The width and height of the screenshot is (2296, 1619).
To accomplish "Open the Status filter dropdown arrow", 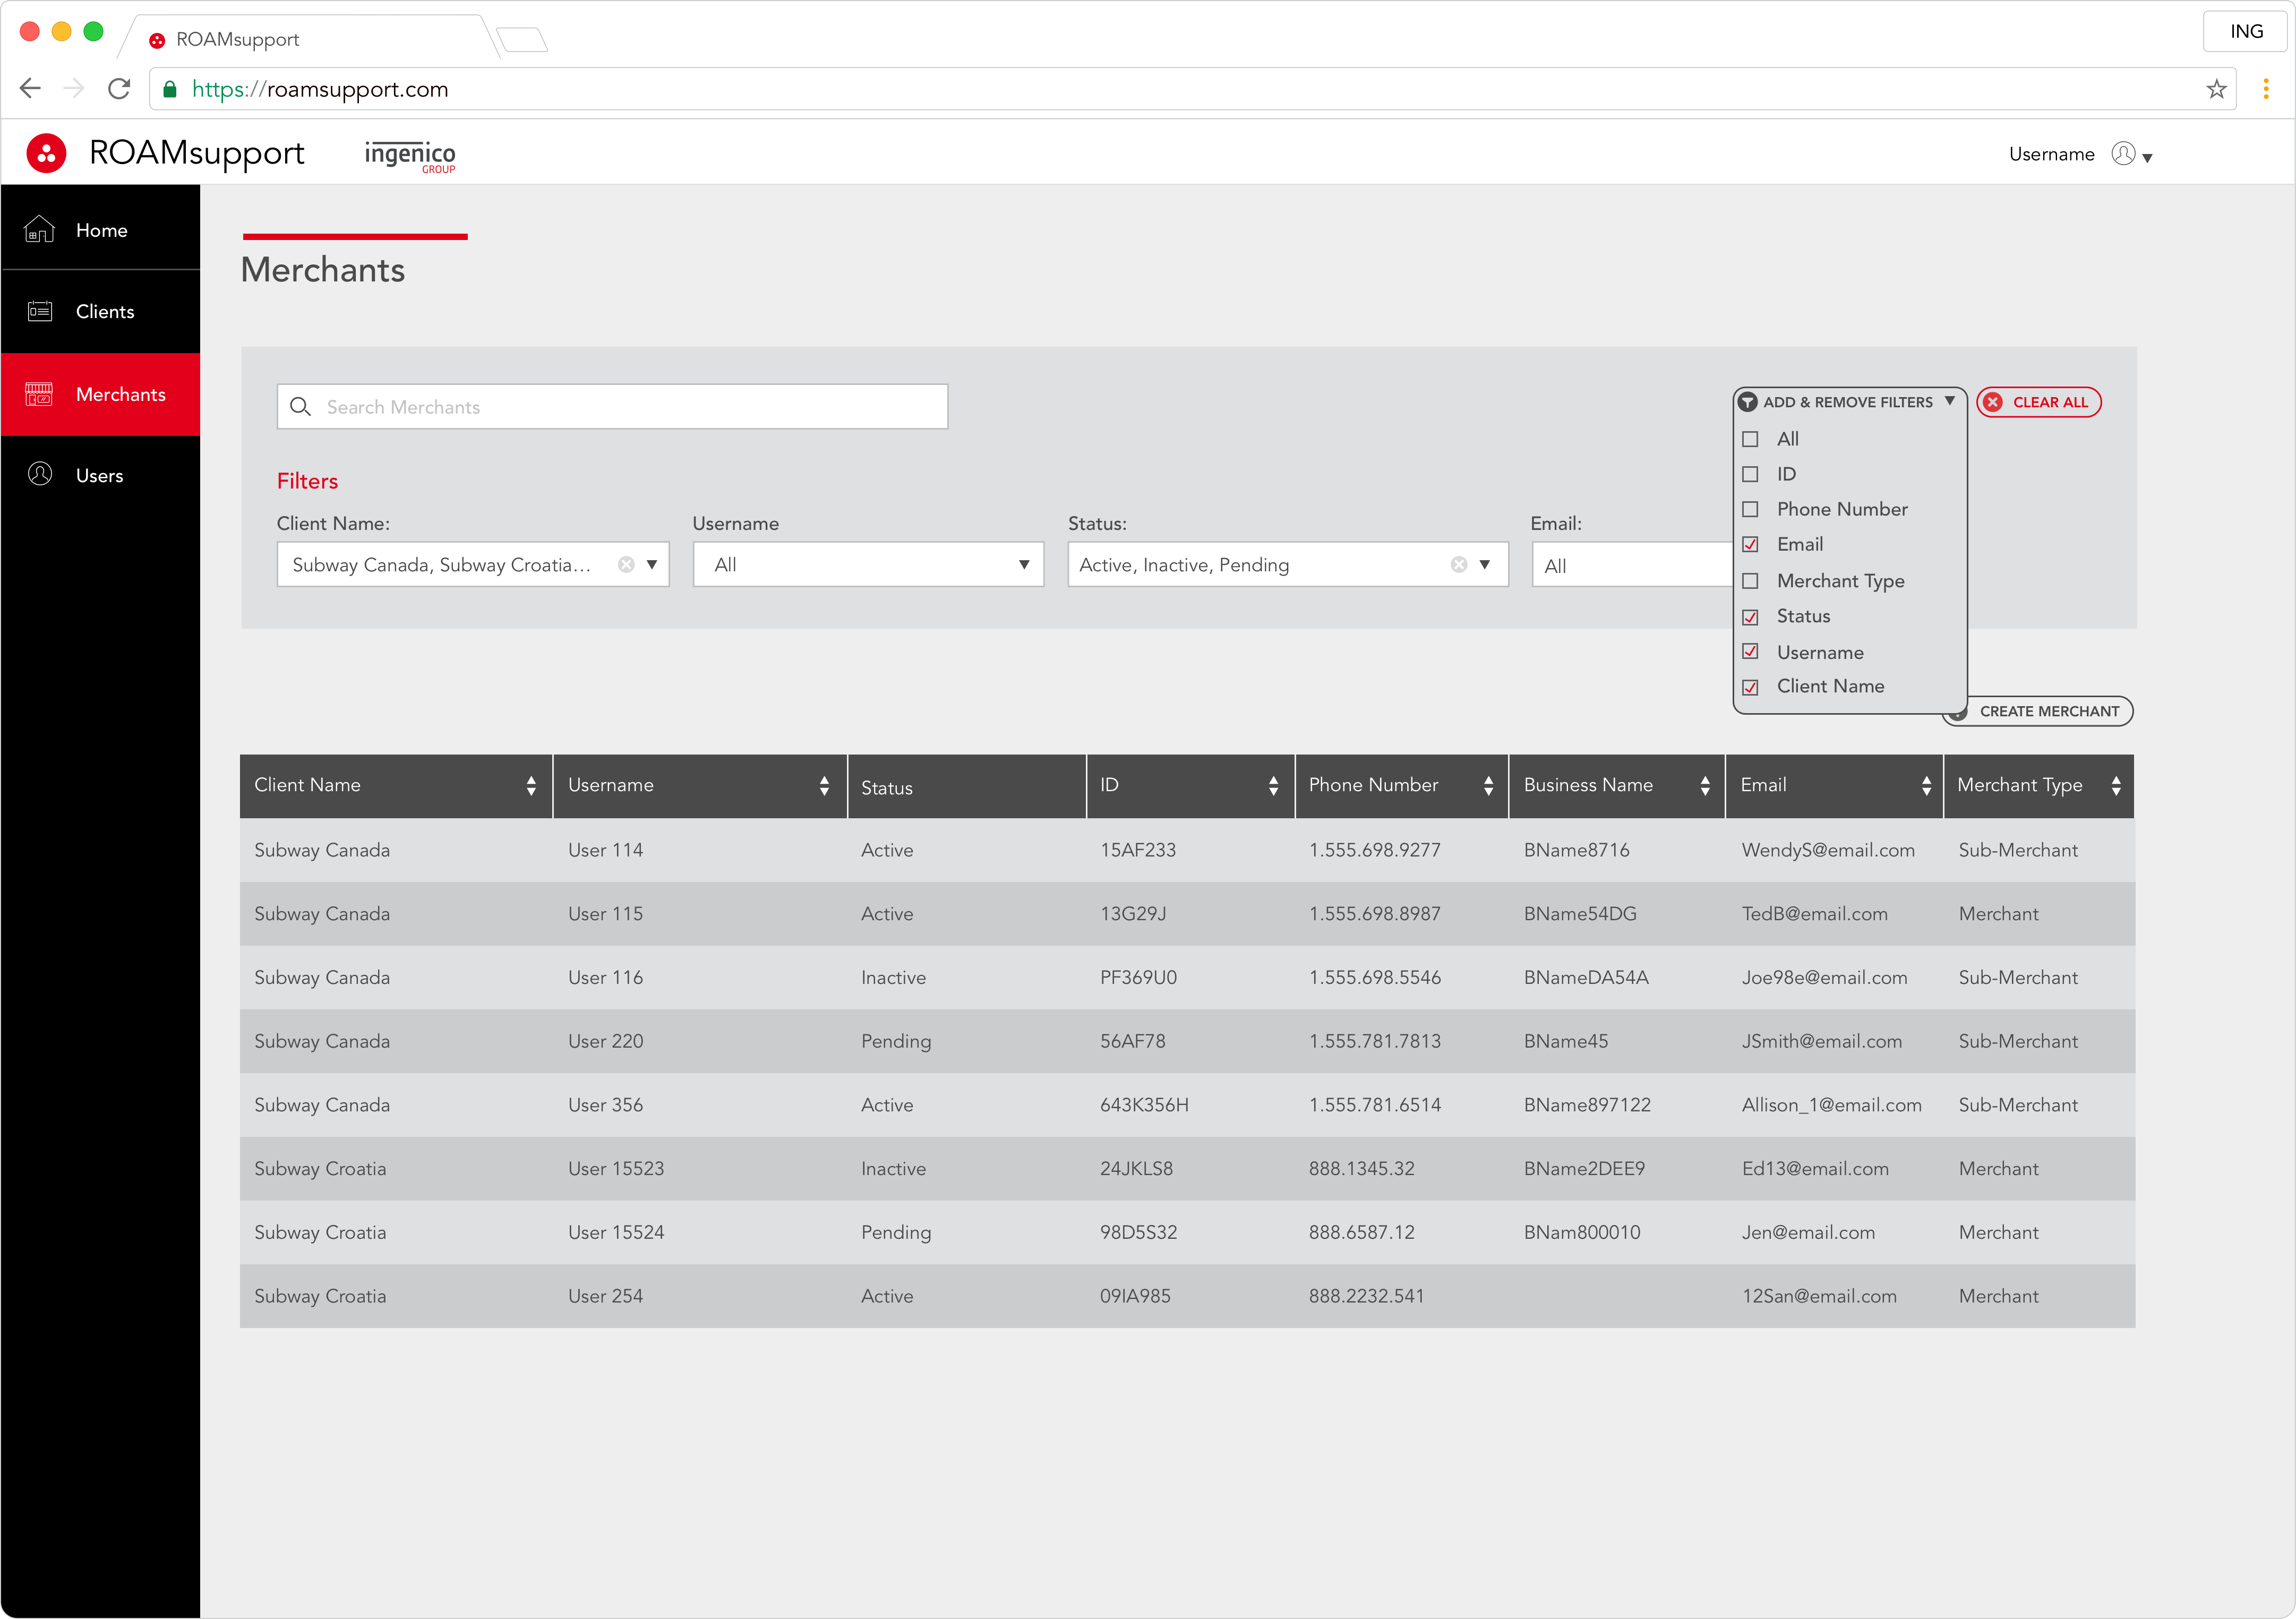I will point(1485,565).
